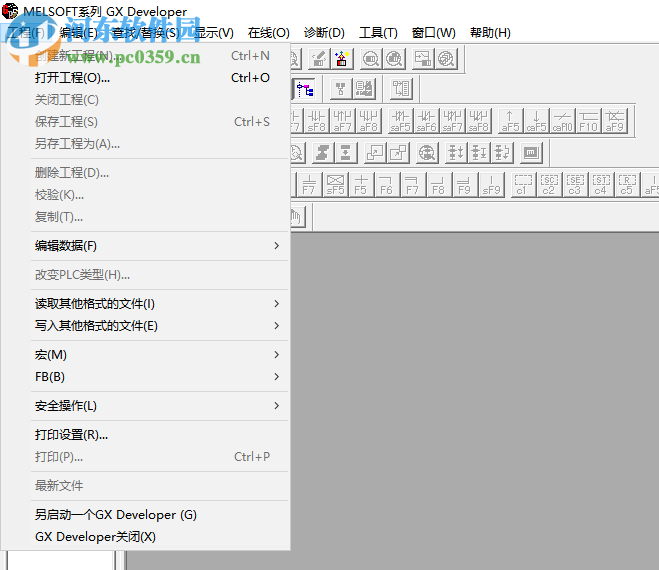This screenshot has height=570, width=659.
Task: Click the SC c2 step attribute icon
Action: pyautogui.click(x=549, y=185)
